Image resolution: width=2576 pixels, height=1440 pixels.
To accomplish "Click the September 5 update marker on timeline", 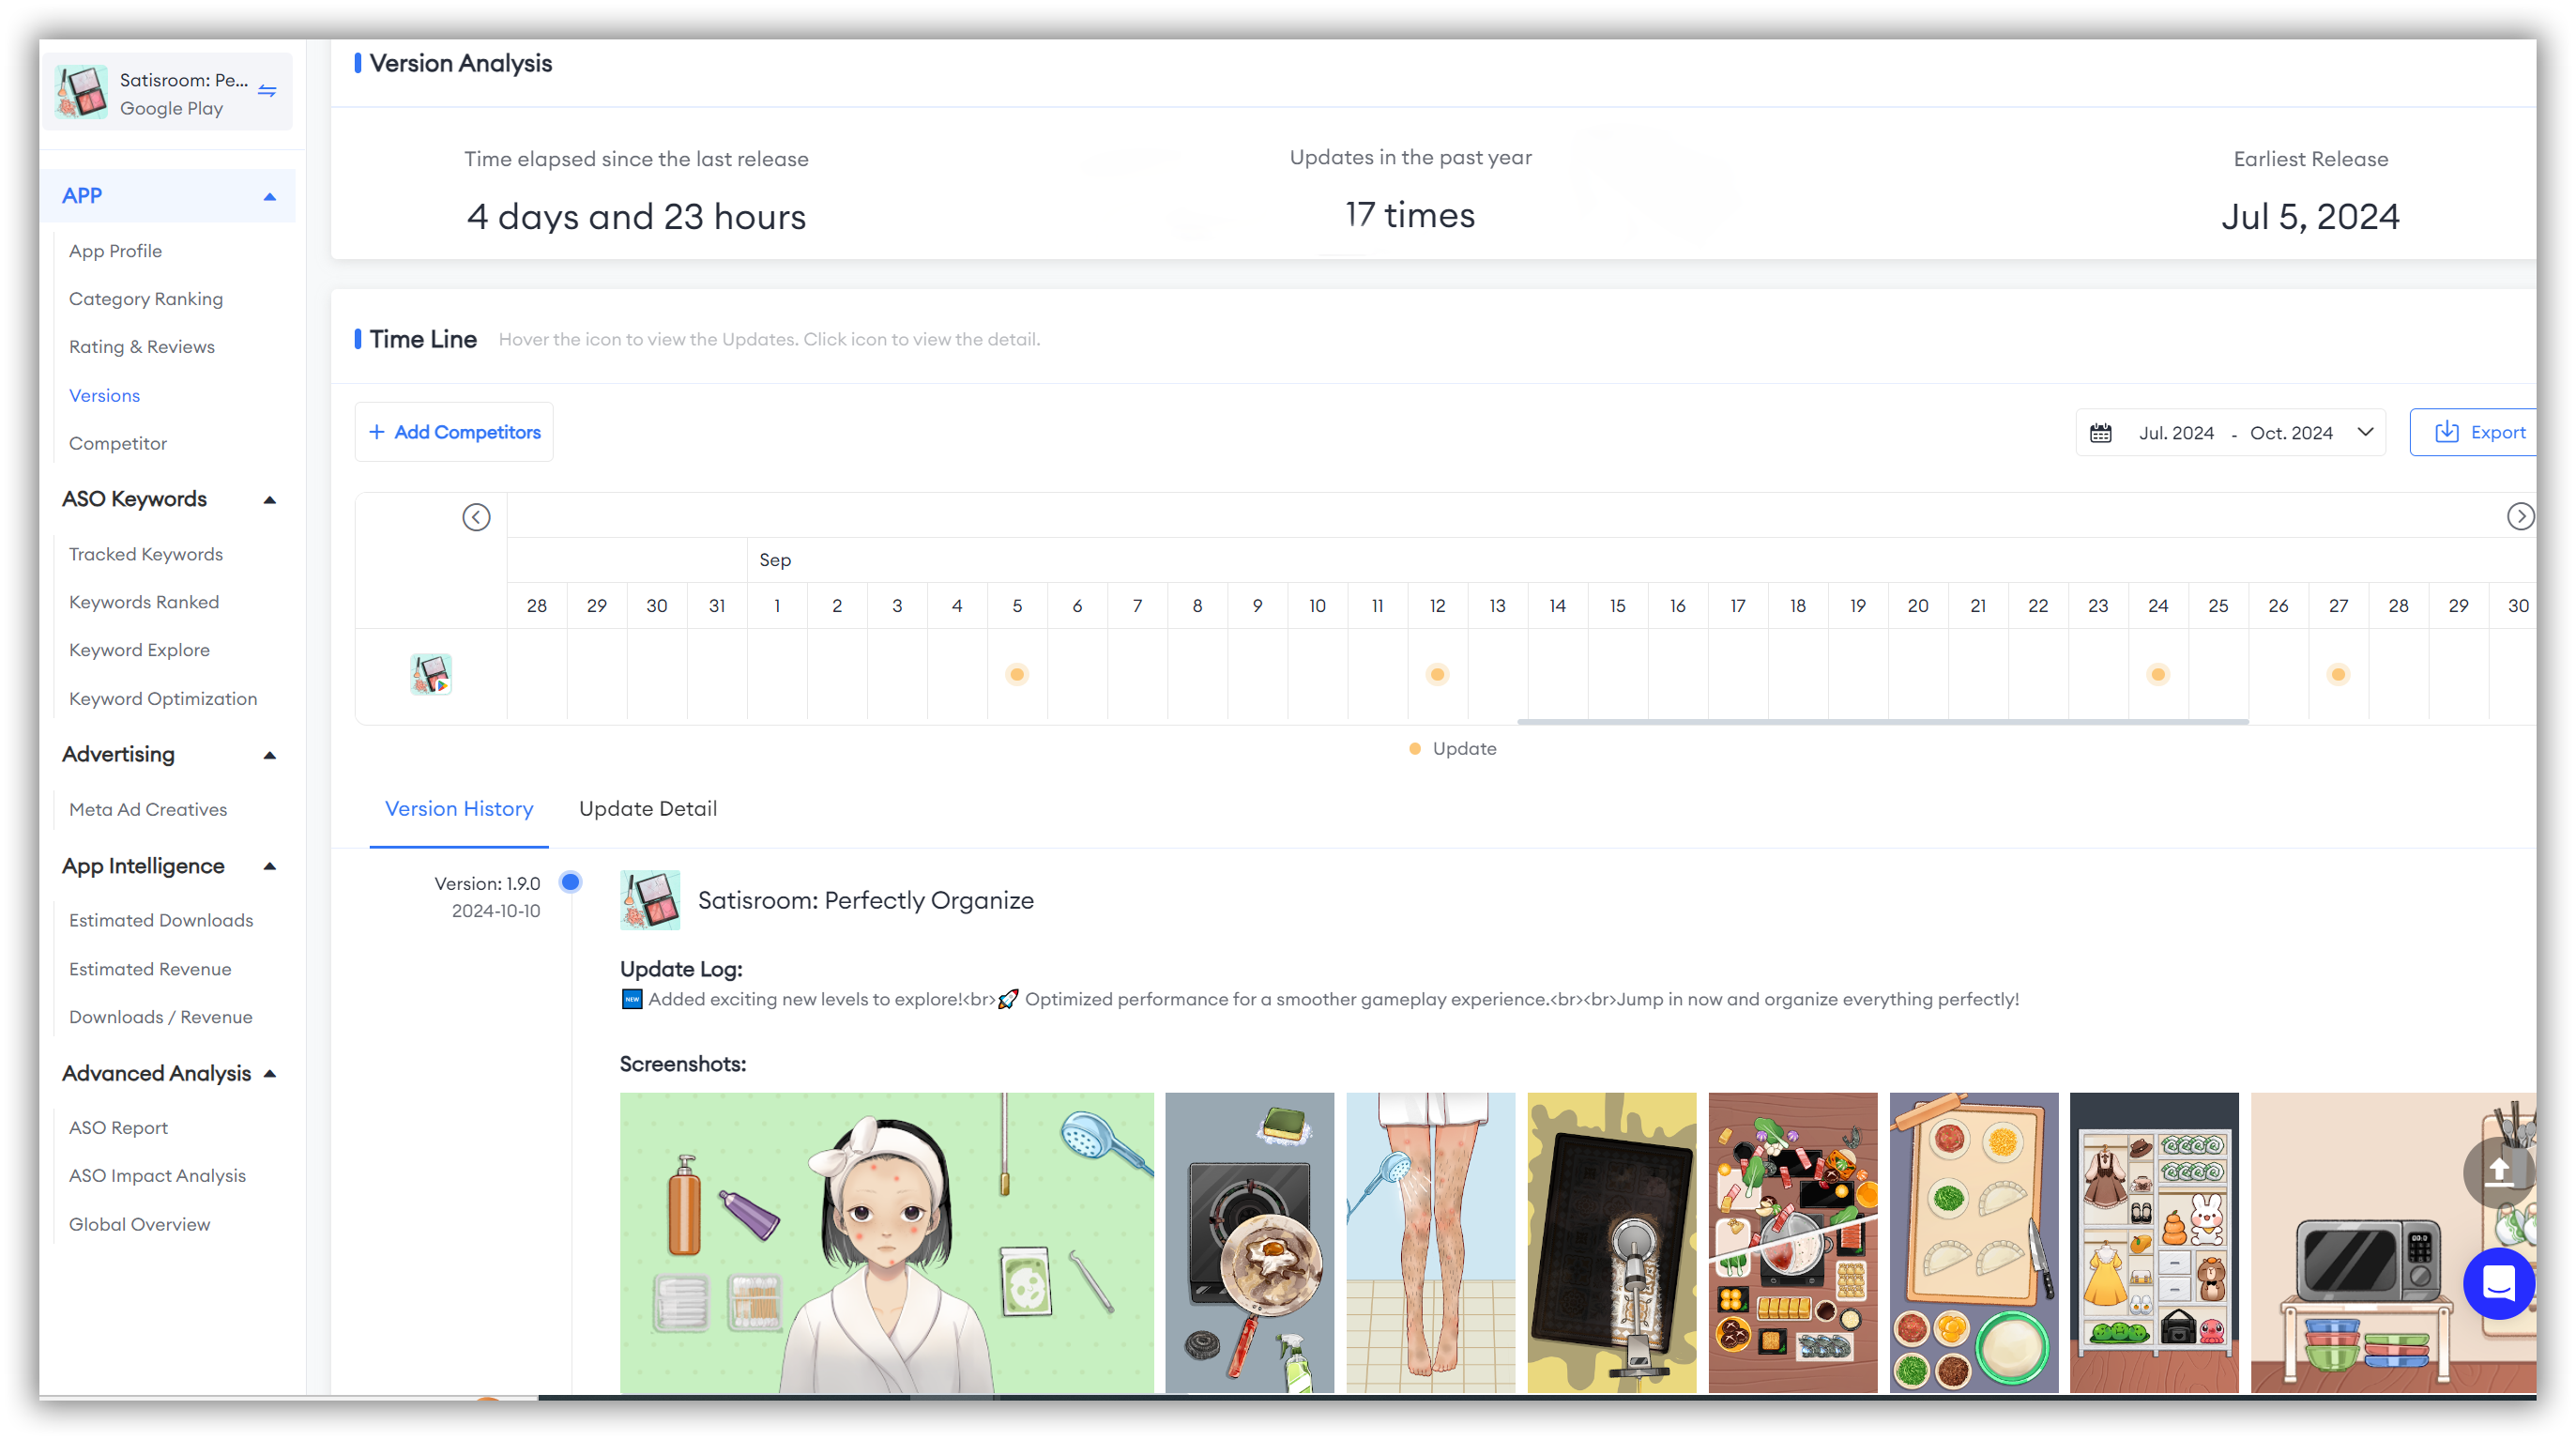I will tap(1017, 674).
